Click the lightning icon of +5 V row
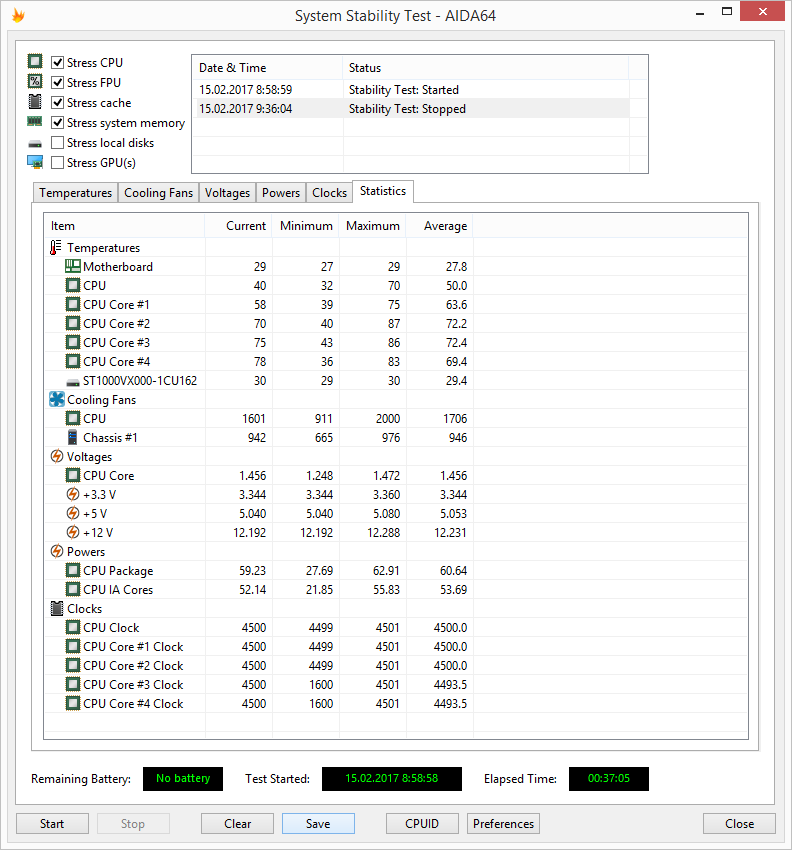Screen dimensions: 792x850 click(x=73, y=513)
